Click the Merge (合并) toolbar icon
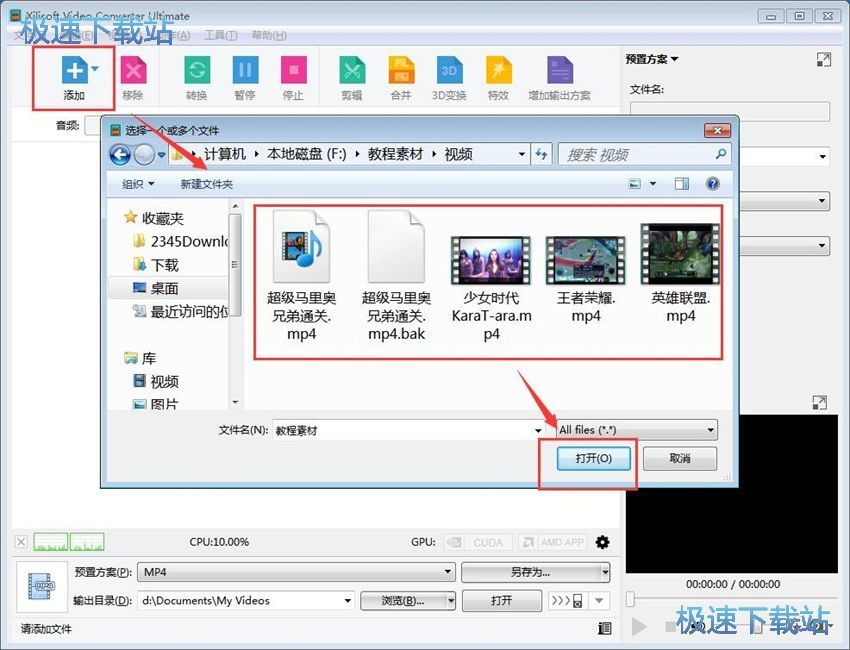 coord(401,70)
